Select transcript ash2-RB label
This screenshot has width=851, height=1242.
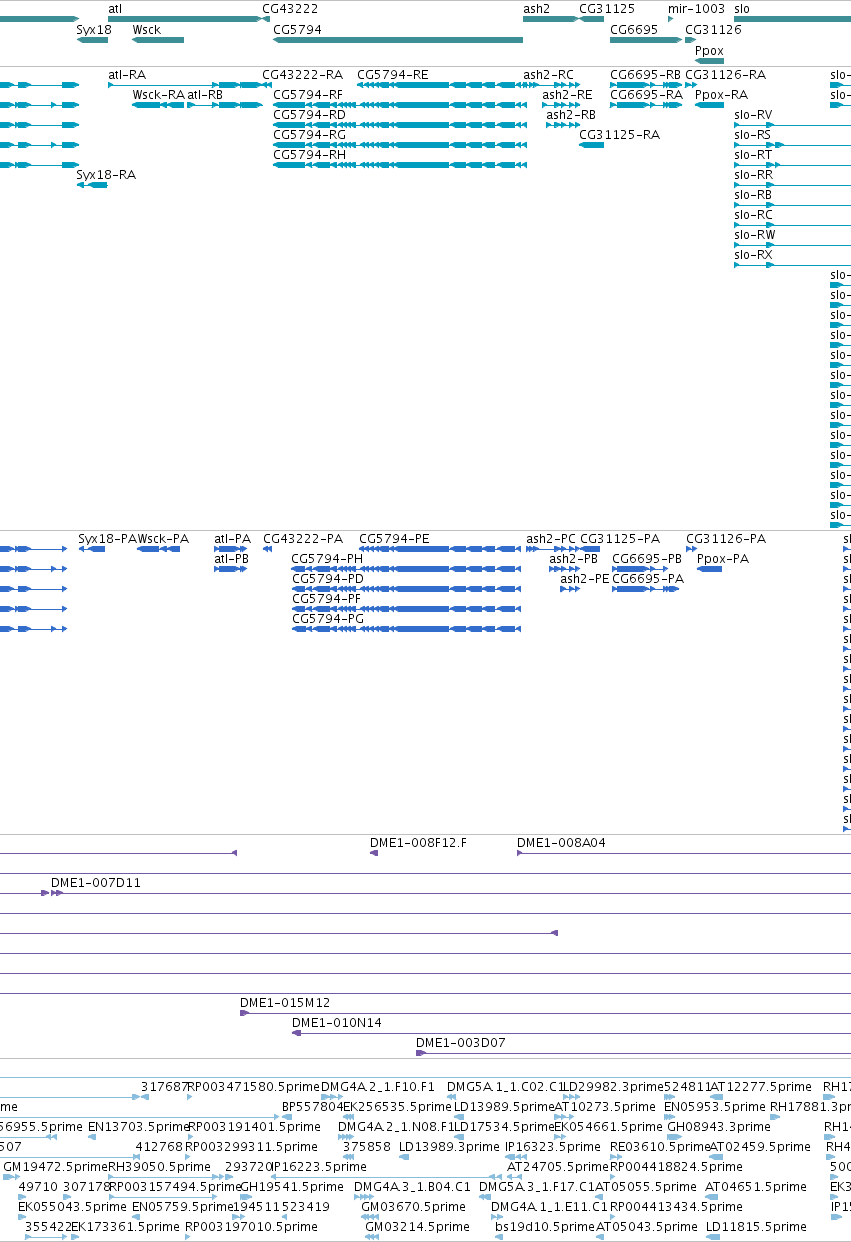(571, 115)
